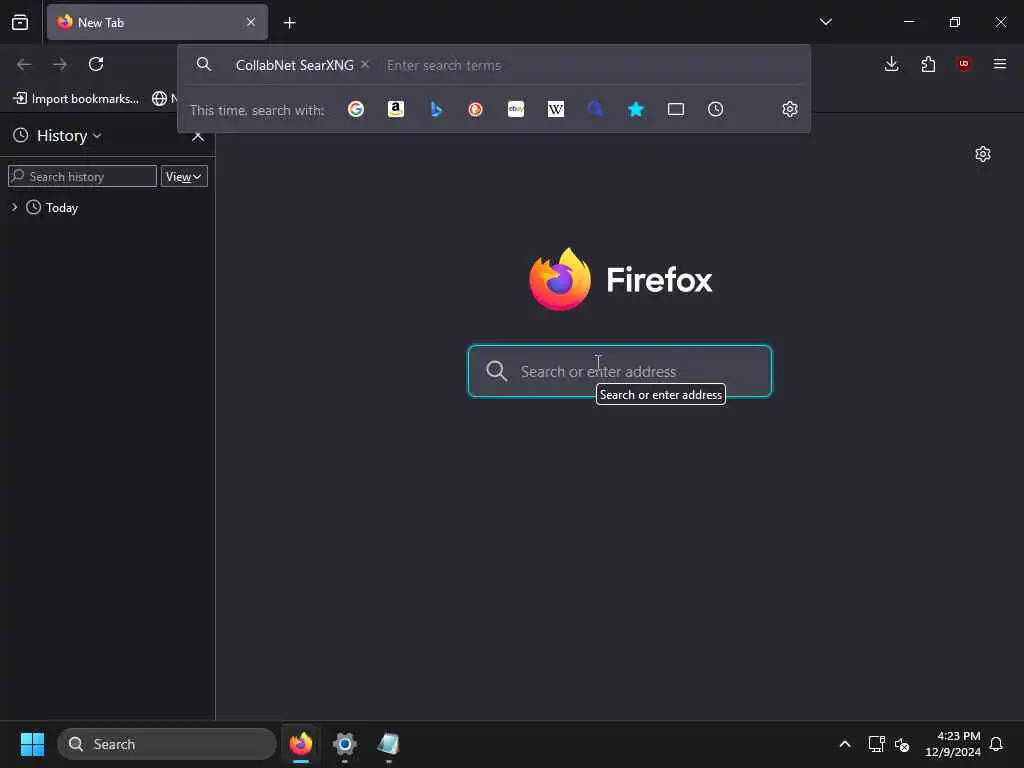
Task: Pick the blue magnifier search engine
Action: click(x=596, y=109)
